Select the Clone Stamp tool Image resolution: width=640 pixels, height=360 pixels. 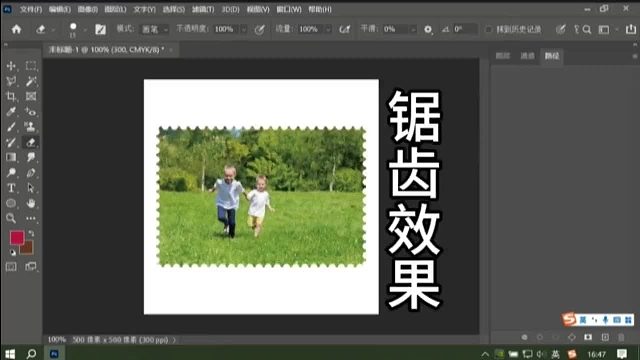(31, 127)
